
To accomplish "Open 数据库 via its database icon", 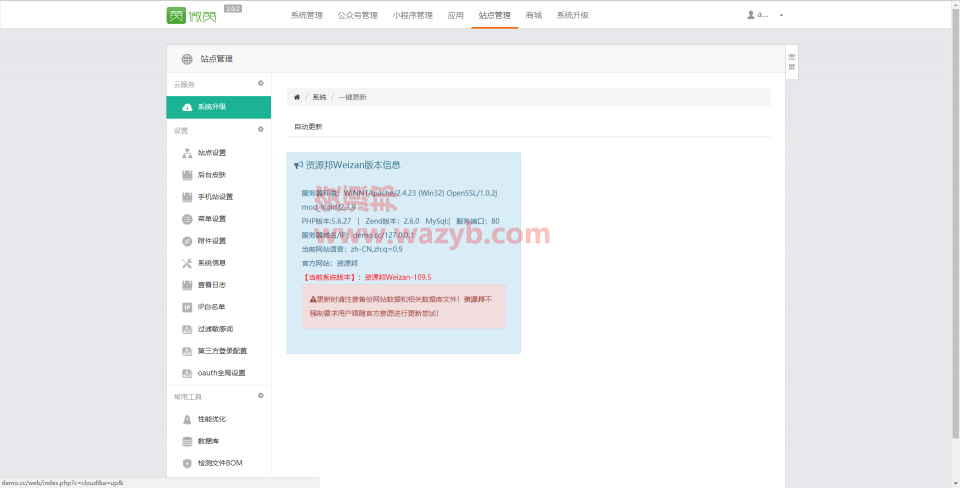I will tap(187, 441).
